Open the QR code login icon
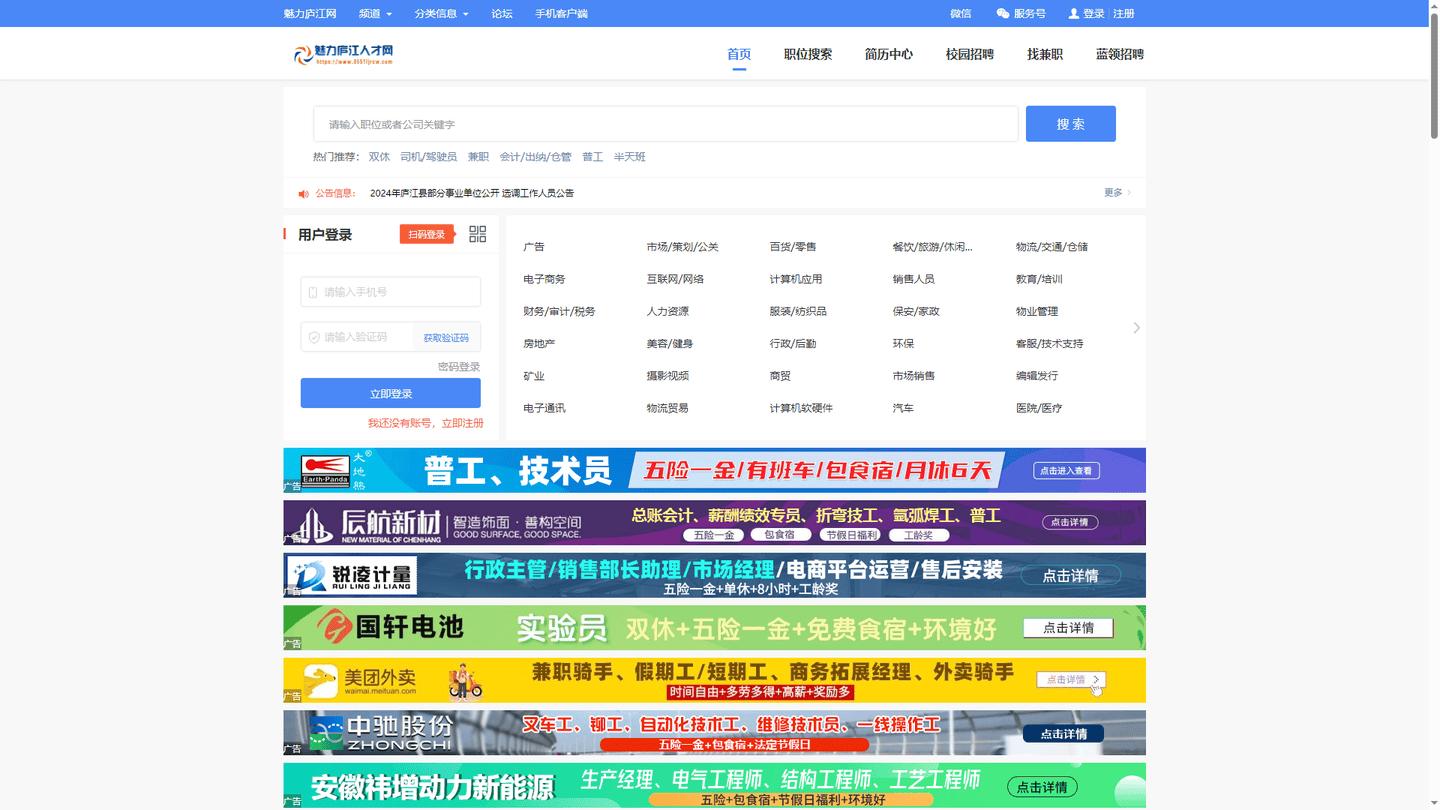This screenshot has height=810, width=1440. tap(477, 234)
